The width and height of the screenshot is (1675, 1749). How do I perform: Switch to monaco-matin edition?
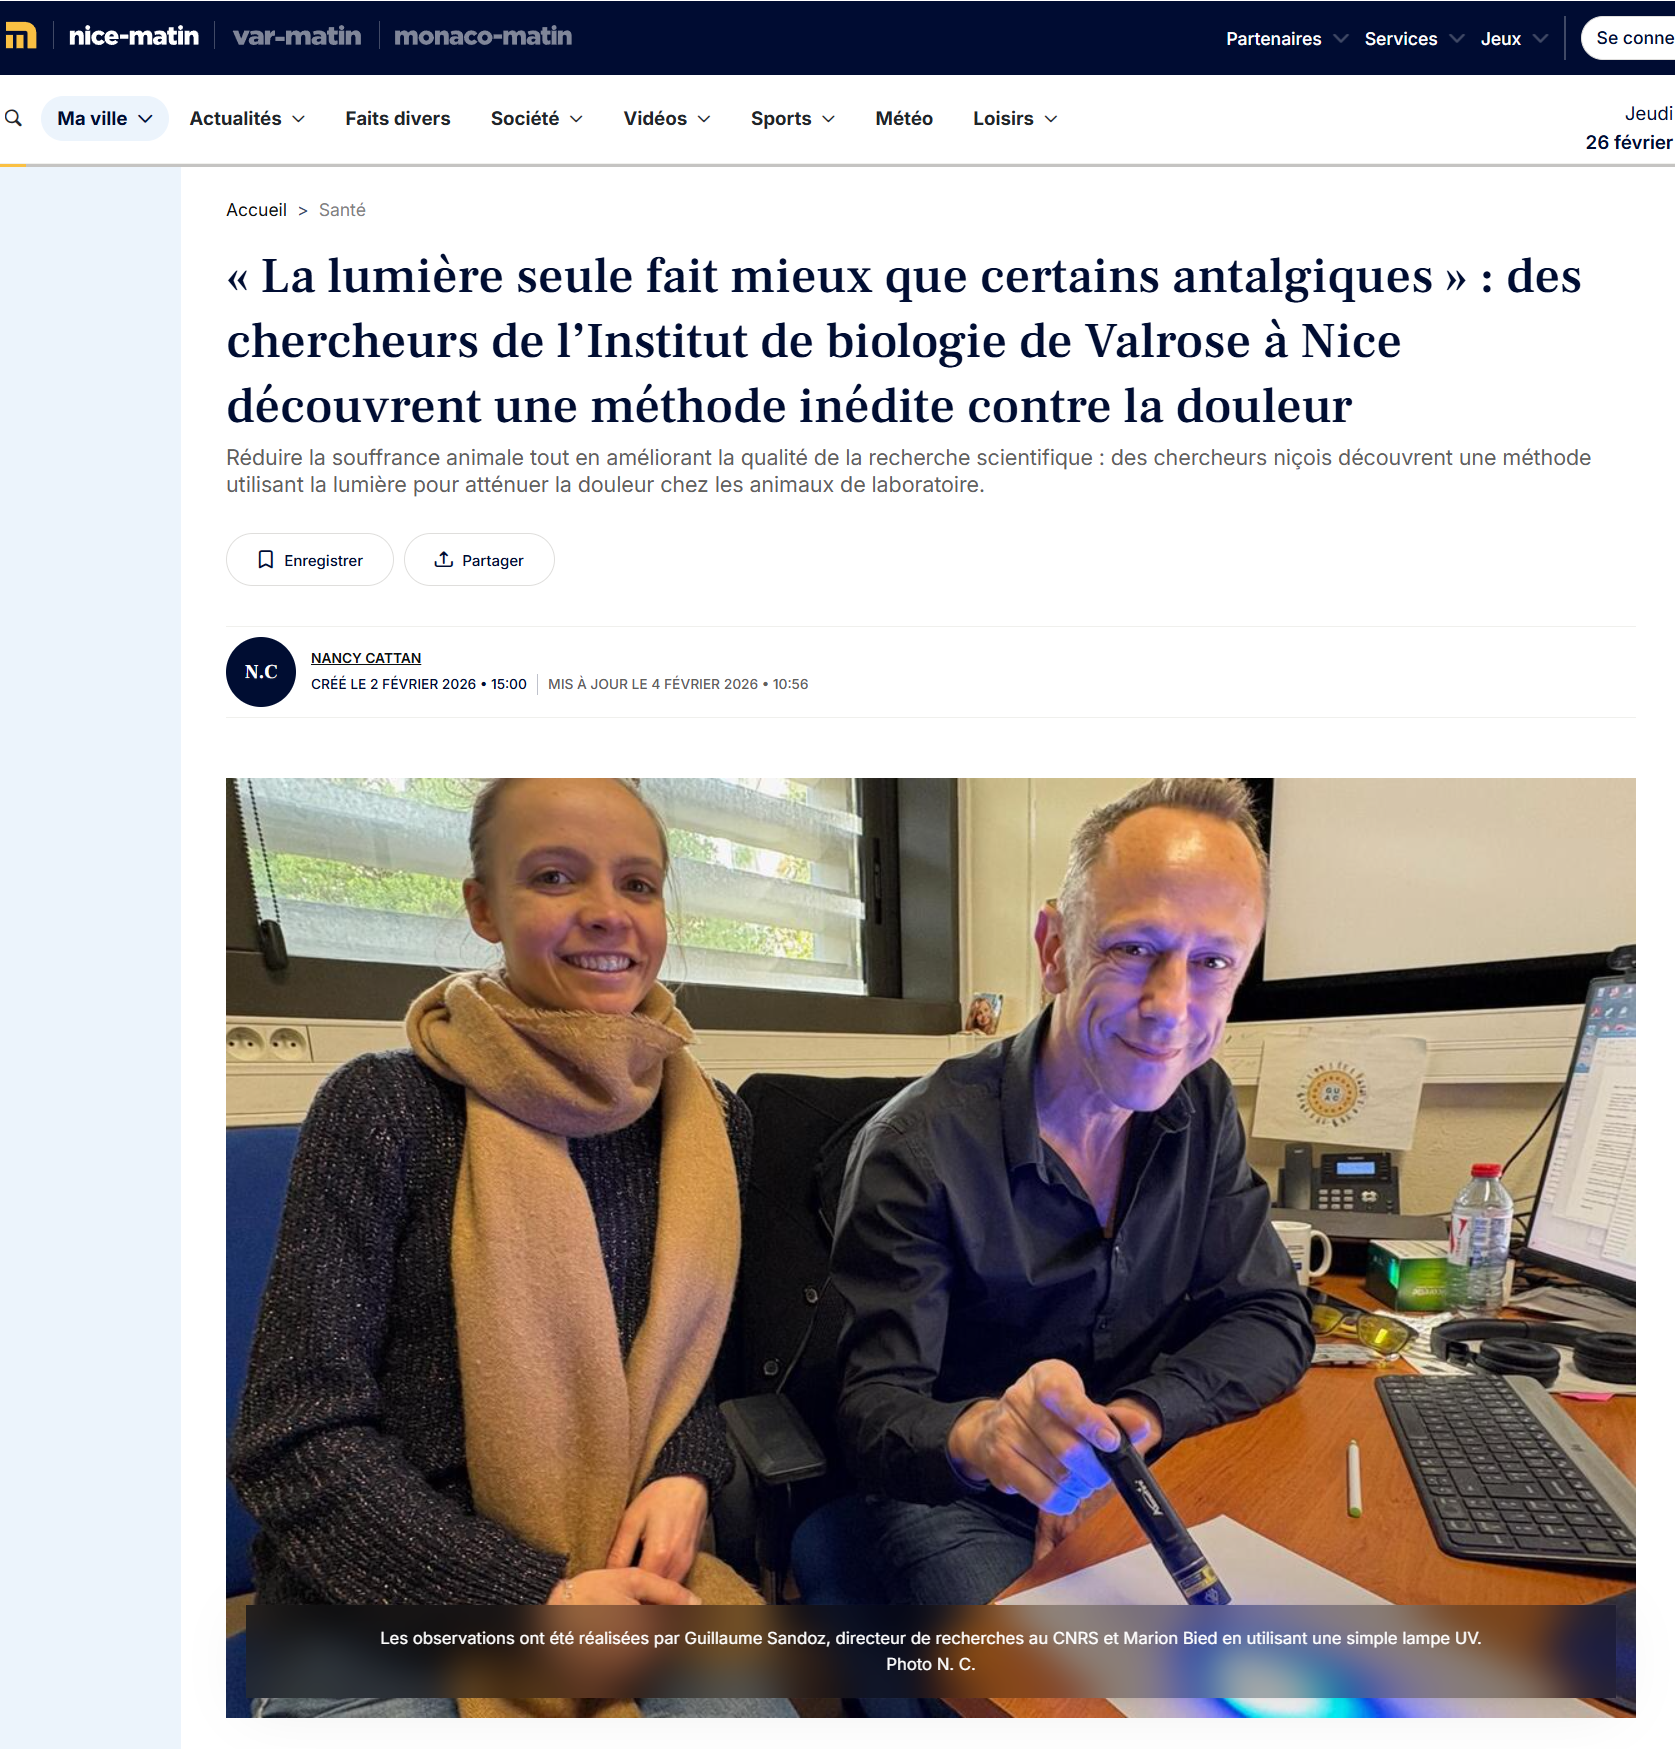(x=483, y=36)
